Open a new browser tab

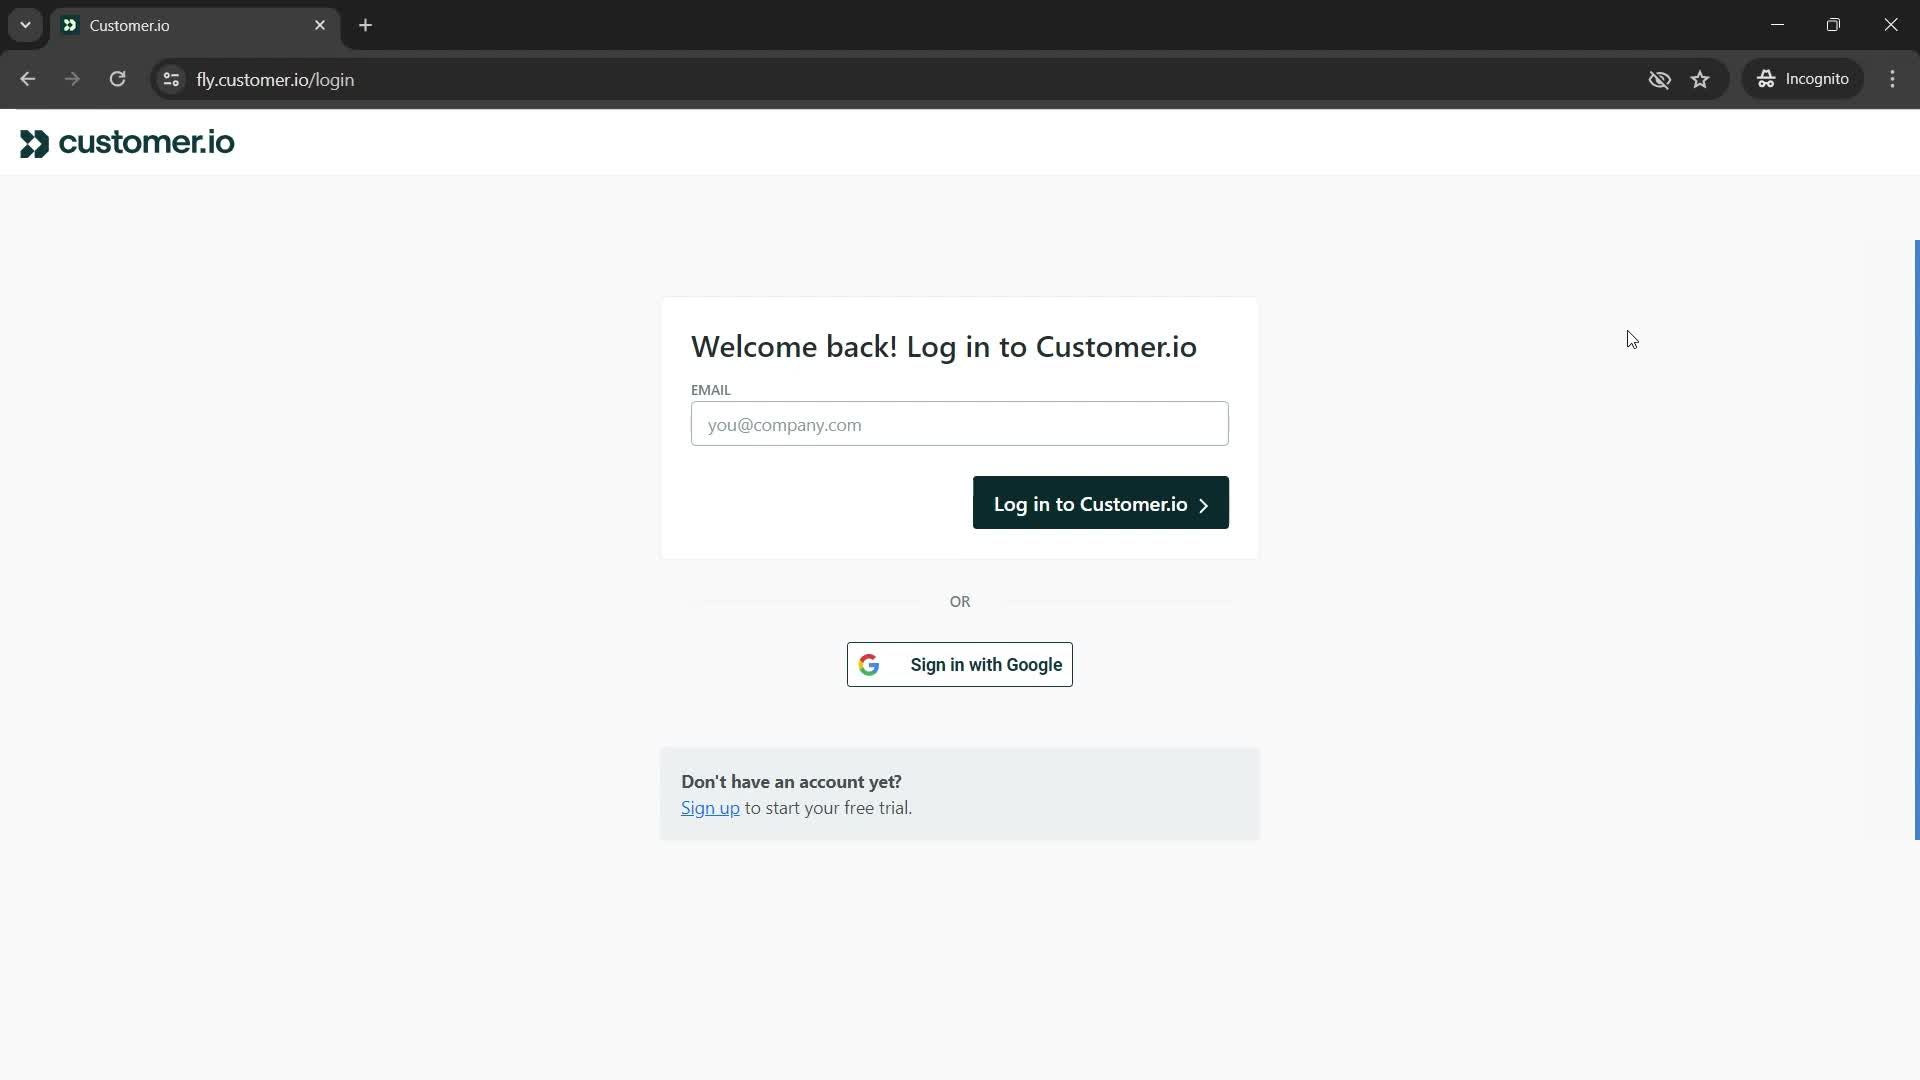pos(366,25)
